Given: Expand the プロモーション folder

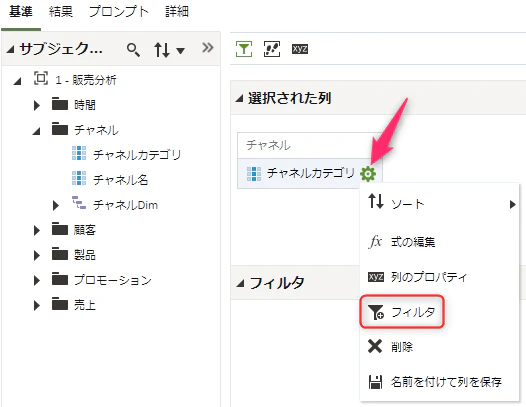Looking at the screenshot, I should point(37,281).
